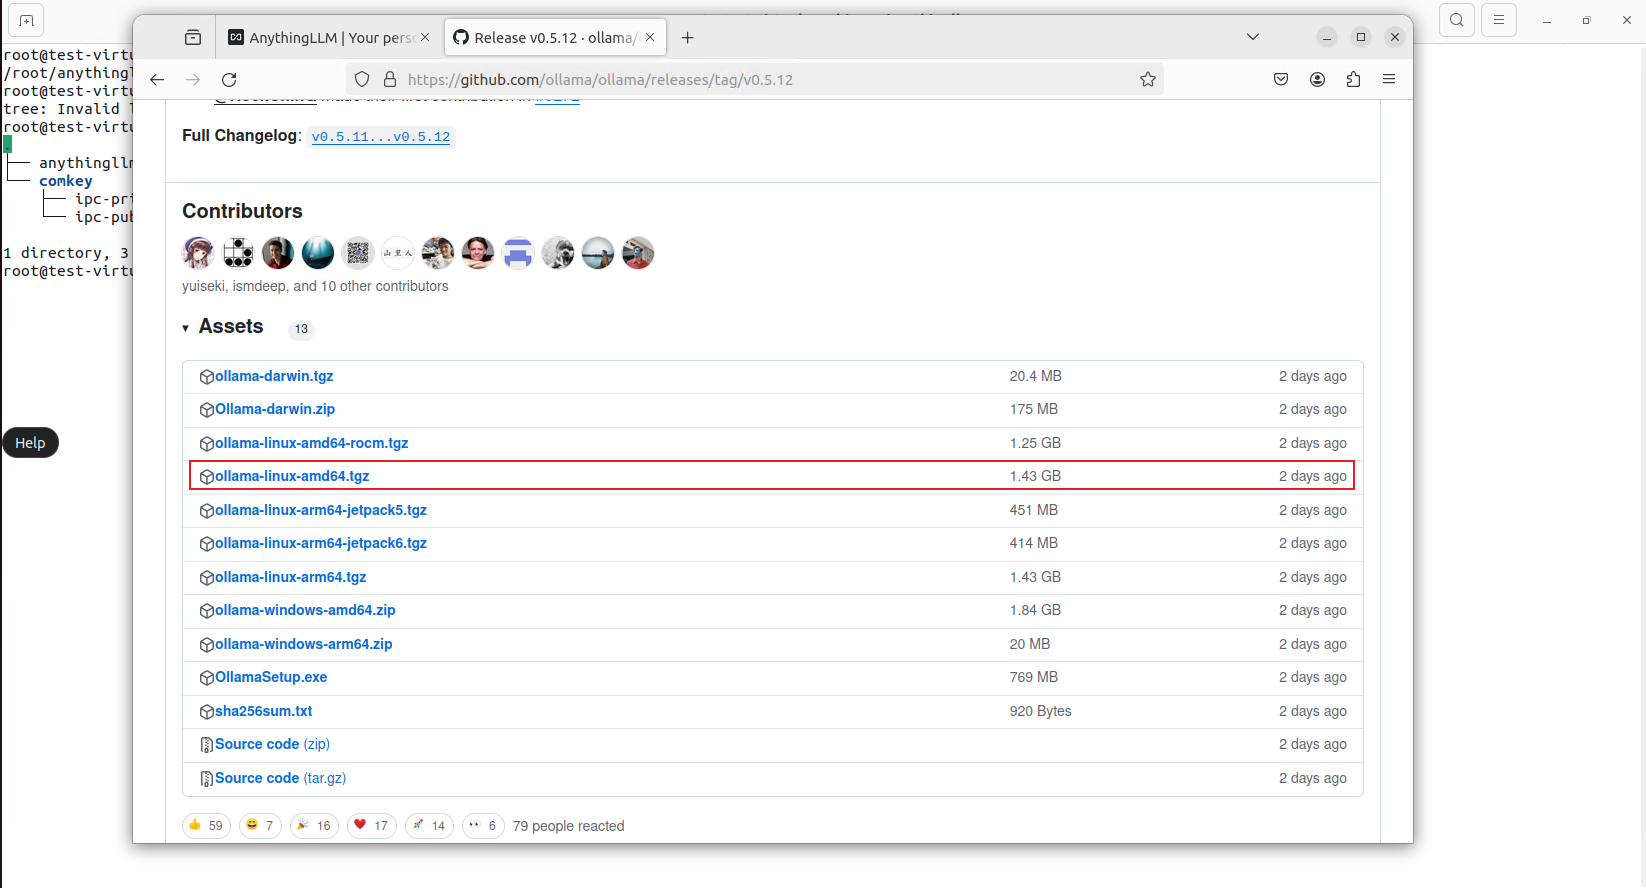The image size is (1646, 888).
Task: Toggle the laugh reaction showing 7
Action: (260, 825)
